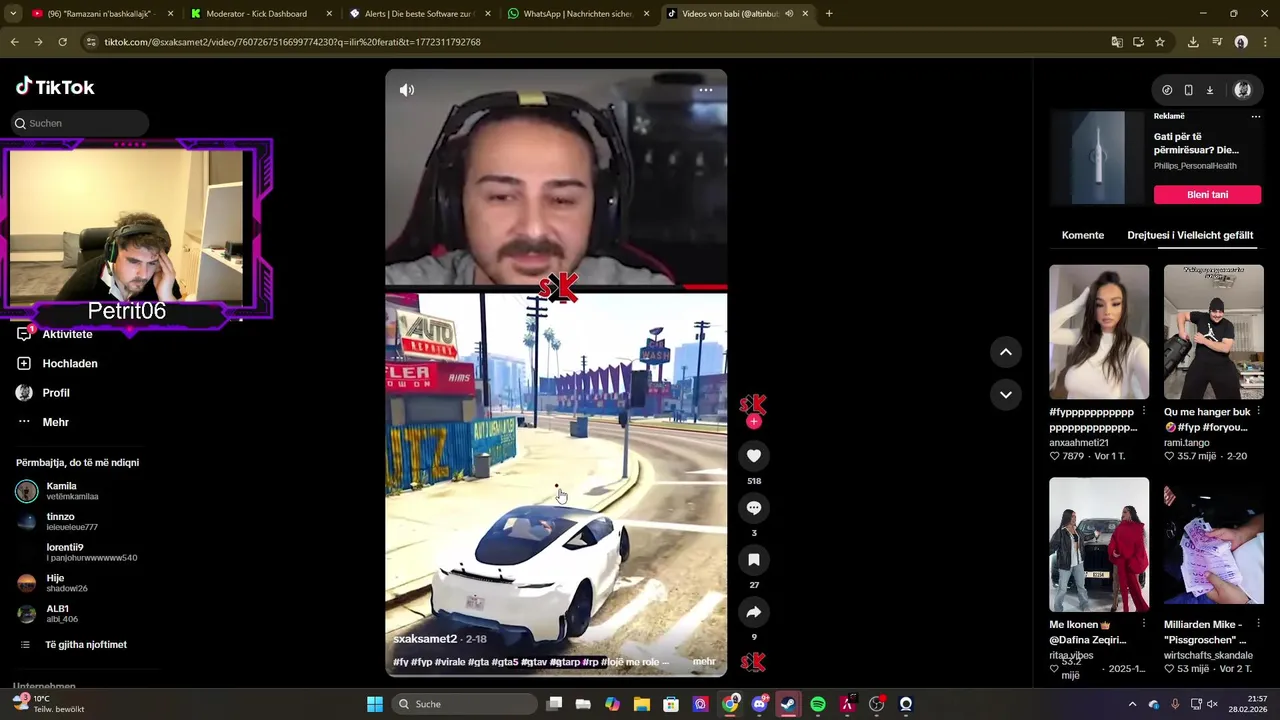This screenshot has height=720, width=1280.
Task: Open Chrome media controls icon
Action: (1217, 42)
